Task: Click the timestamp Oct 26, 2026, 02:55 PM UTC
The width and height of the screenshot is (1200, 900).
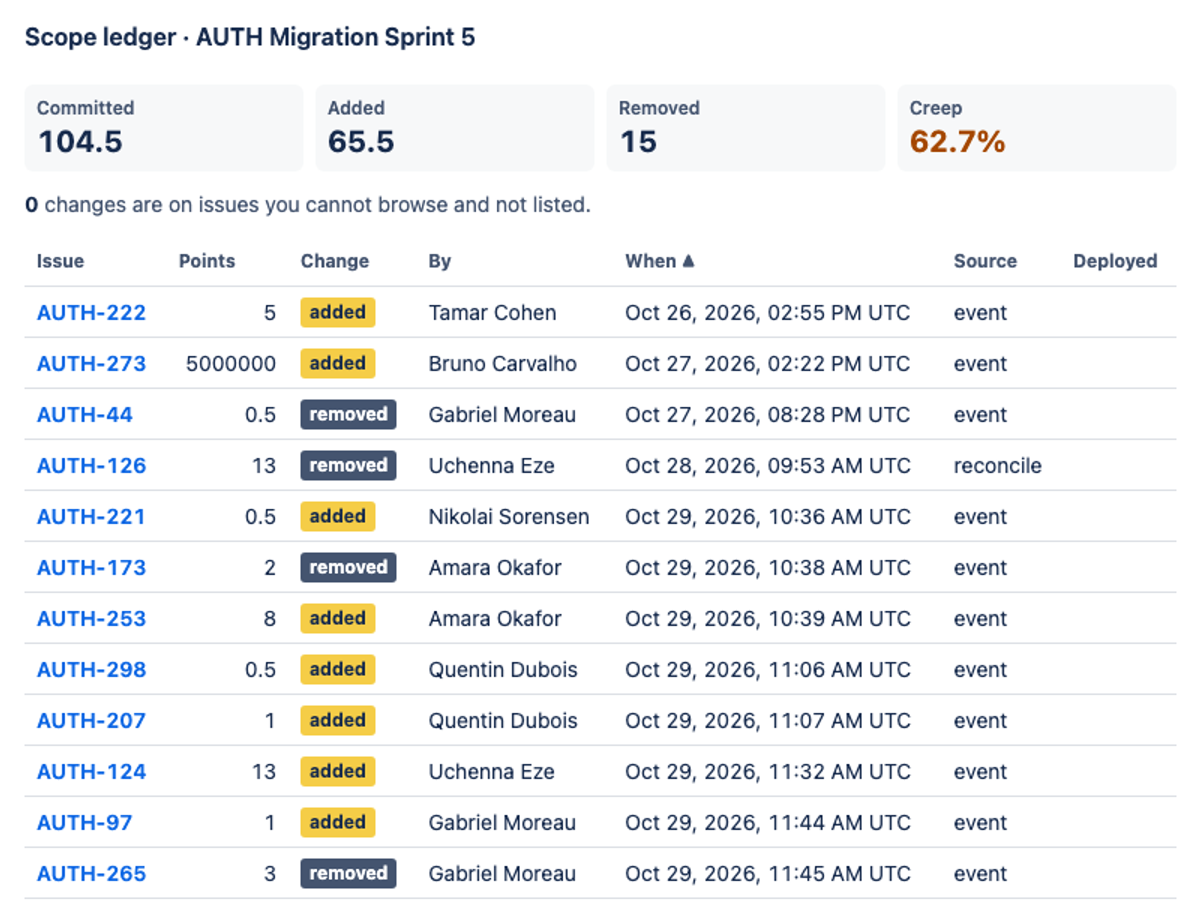Action: tap(768, 312)
